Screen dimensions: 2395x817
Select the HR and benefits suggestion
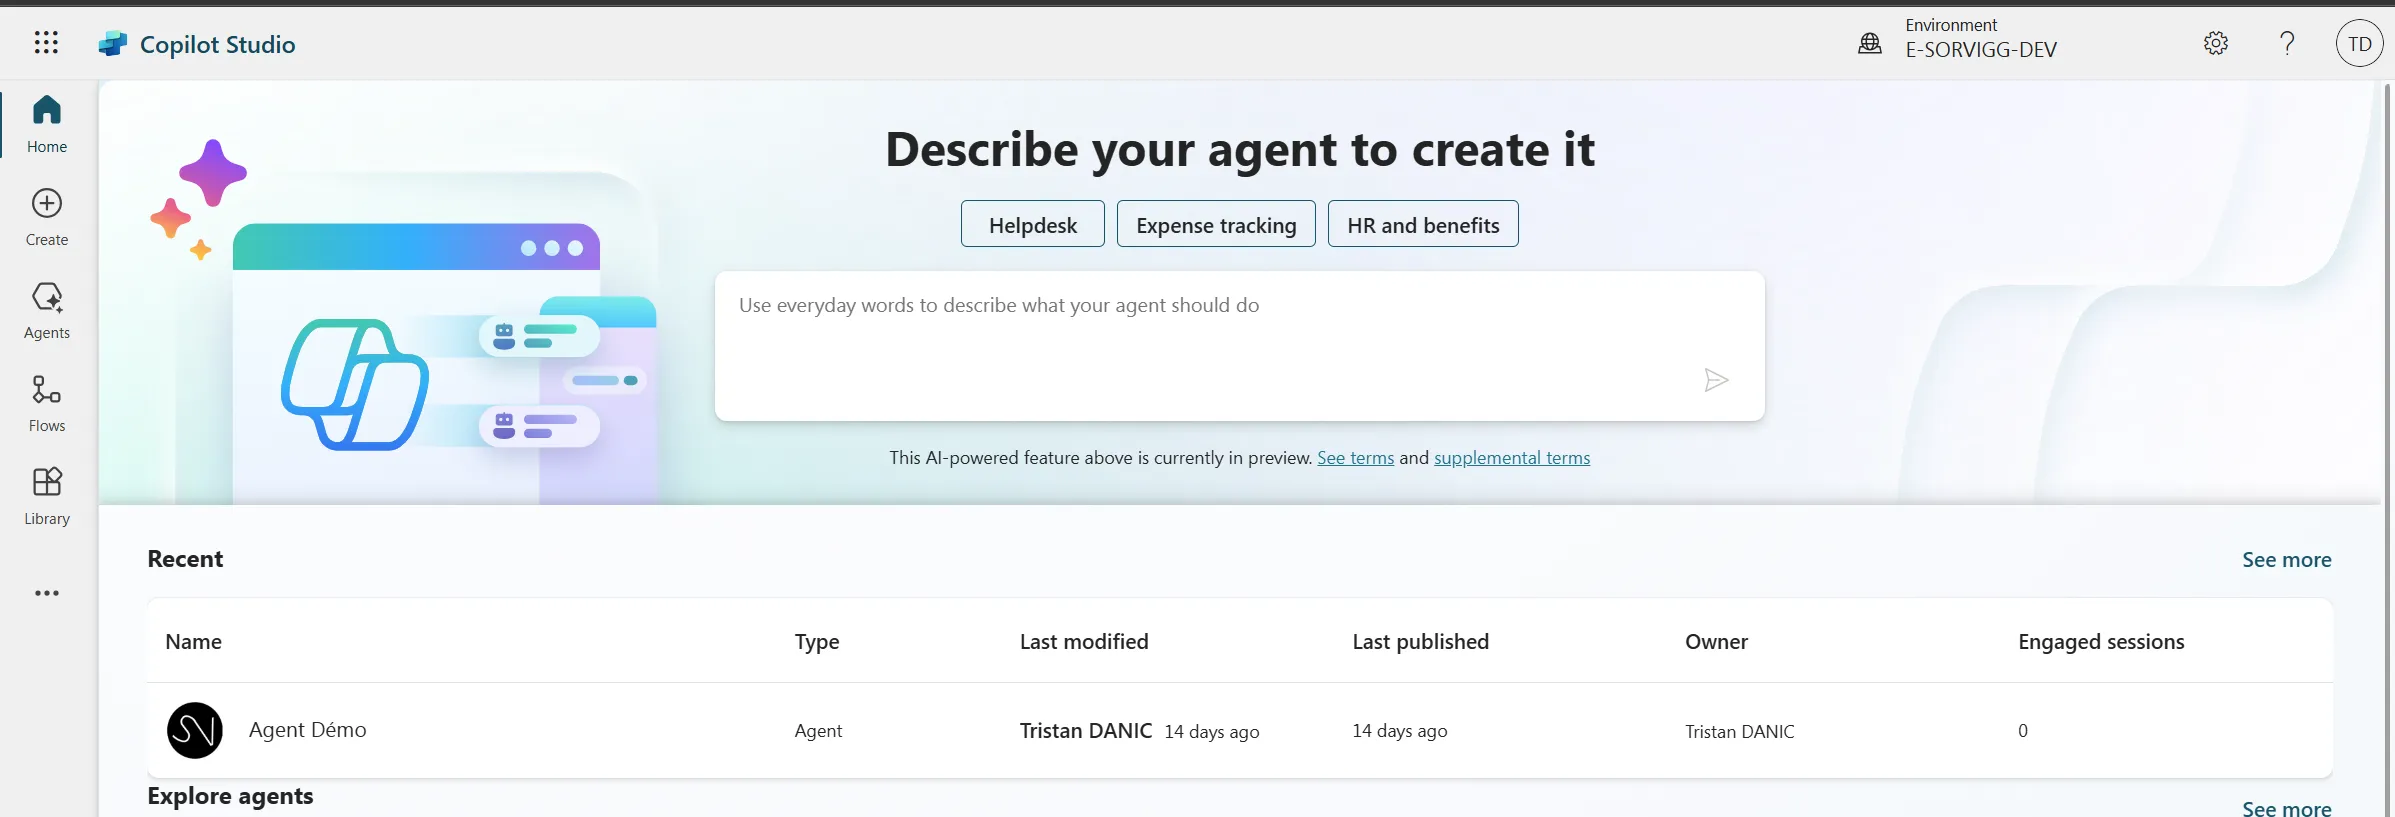tap(1423, 224)
